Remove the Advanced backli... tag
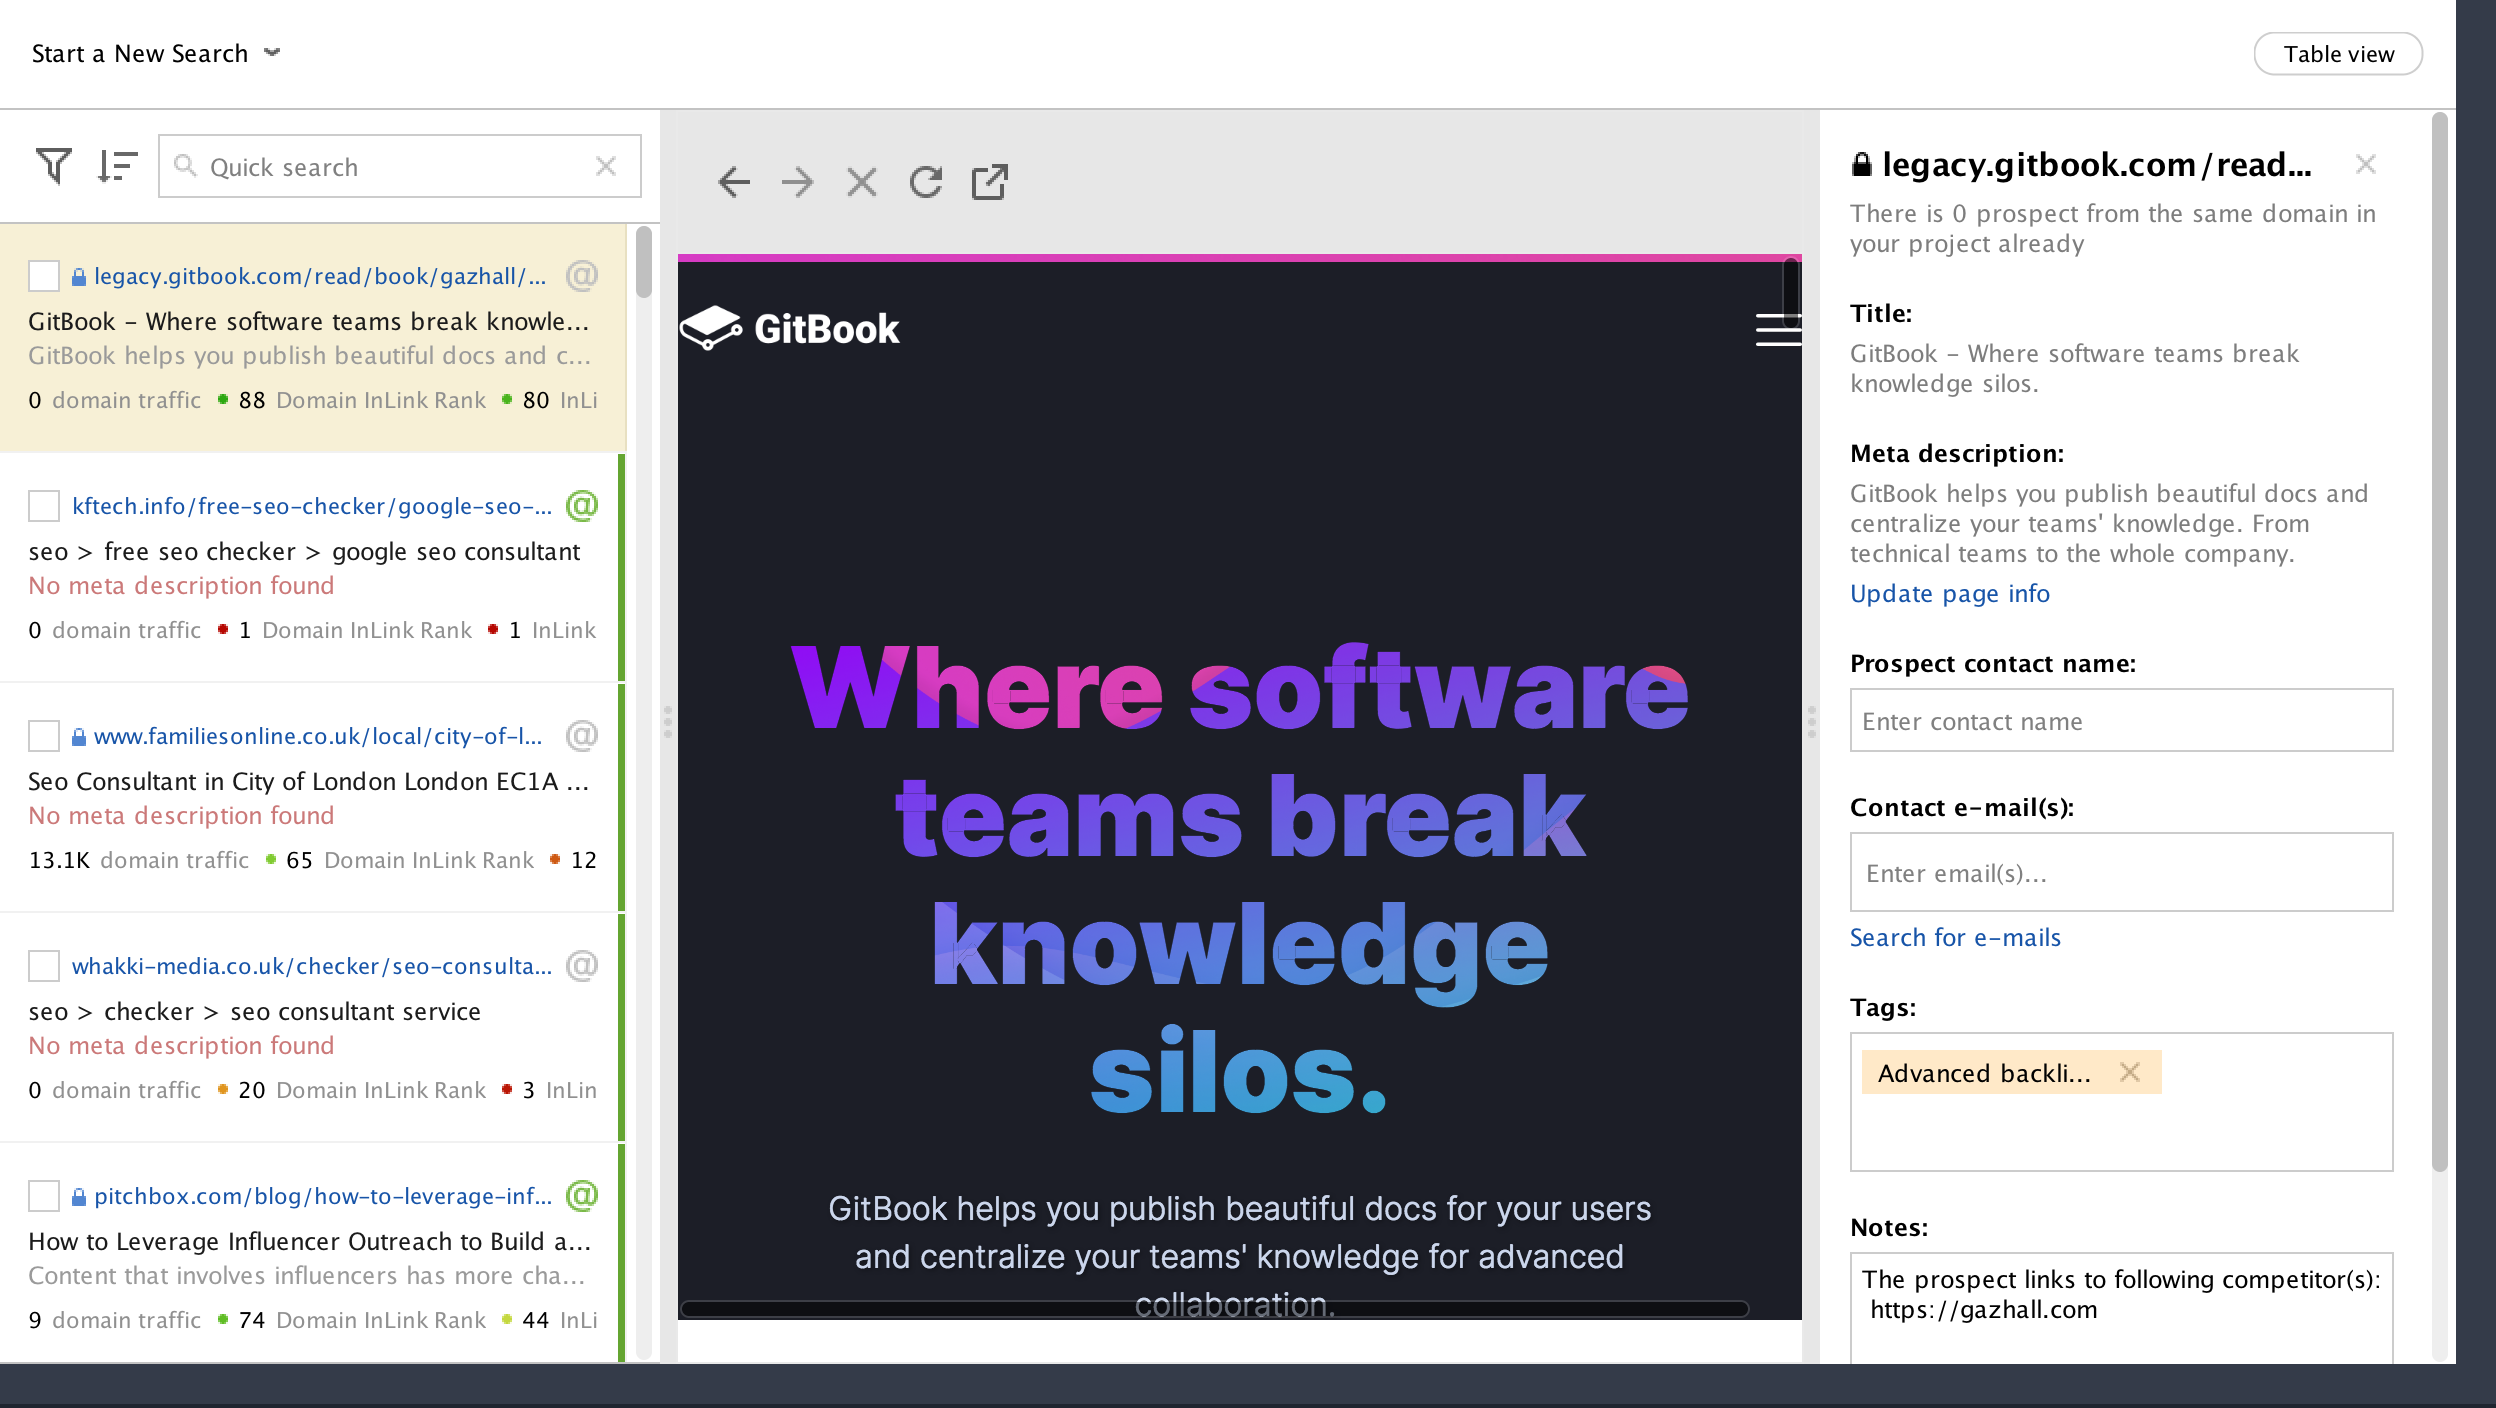The image size is (2496, 1408). coord(2130,1072)
